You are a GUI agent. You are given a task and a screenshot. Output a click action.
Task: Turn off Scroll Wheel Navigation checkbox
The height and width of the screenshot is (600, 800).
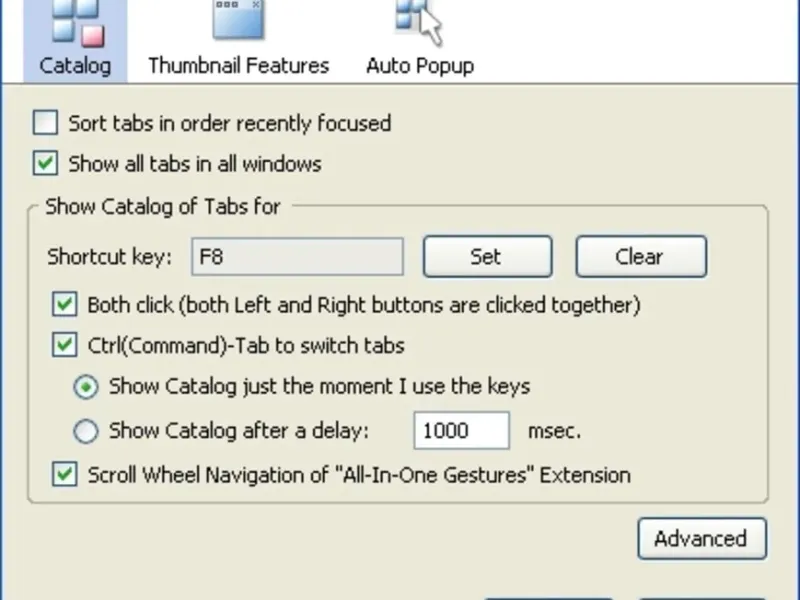(65, 475)
